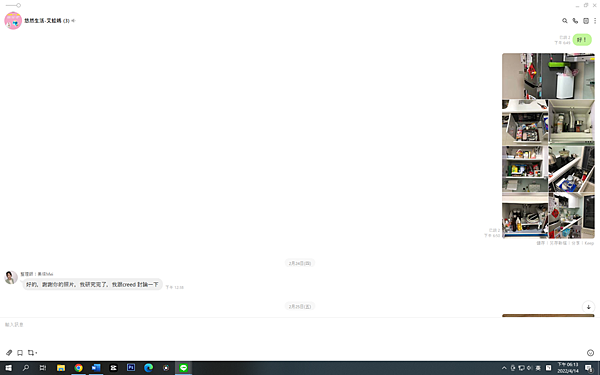Open CapCut from the taskbar
The image size is (600, 375).
(114, 368)
